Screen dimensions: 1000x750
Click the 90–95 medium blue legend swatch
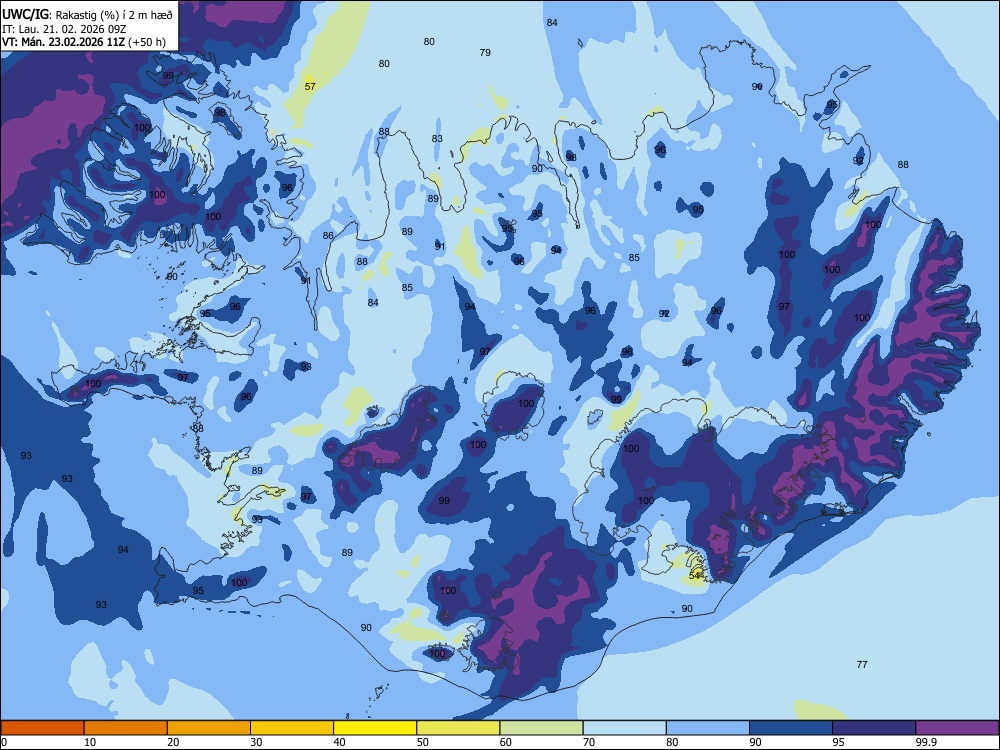(x=791, y=728)
